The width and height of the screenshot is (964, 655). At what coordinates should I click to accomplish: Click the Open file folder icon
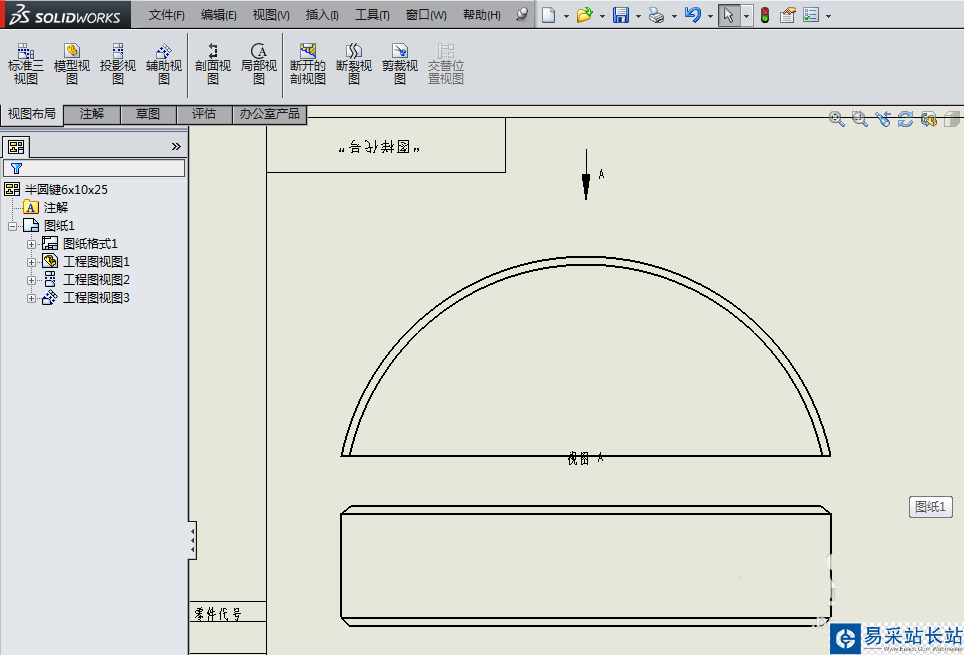click(x=584, y=15)
